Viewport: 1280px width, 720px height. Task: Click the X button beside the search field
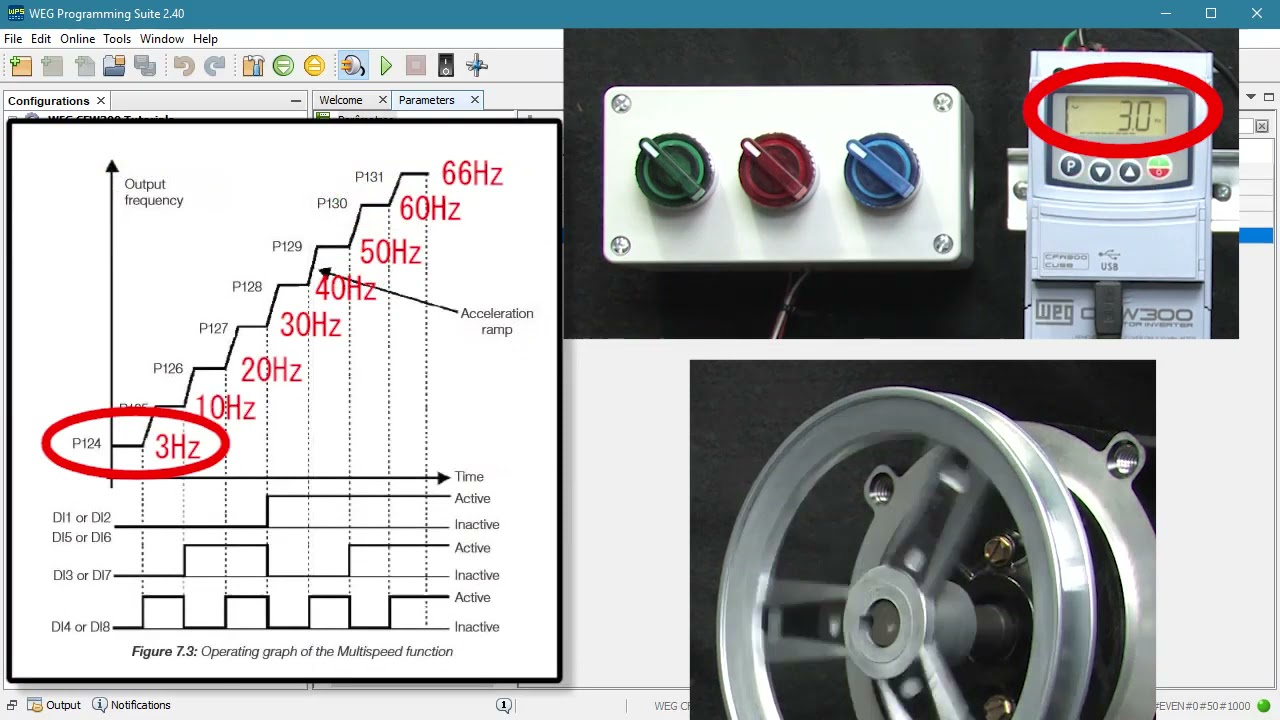(x=1262, y=127)
